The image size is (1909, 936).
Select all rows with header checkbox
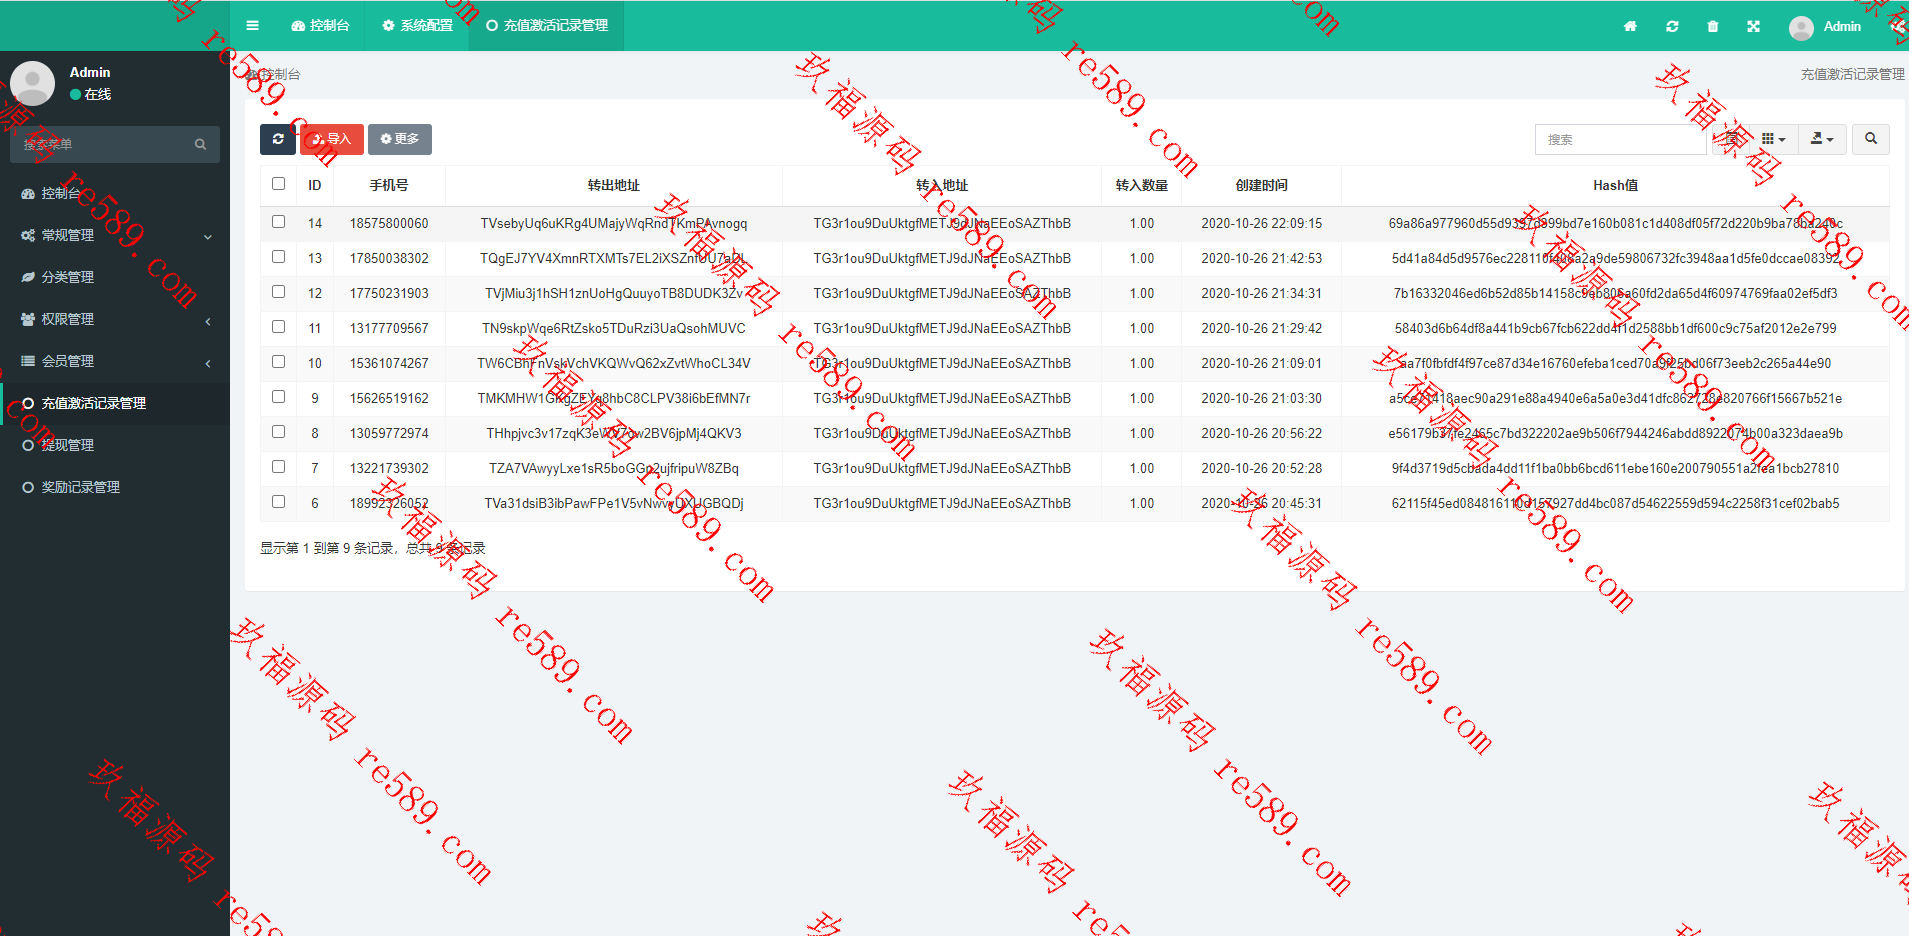[x=278, y=184]
